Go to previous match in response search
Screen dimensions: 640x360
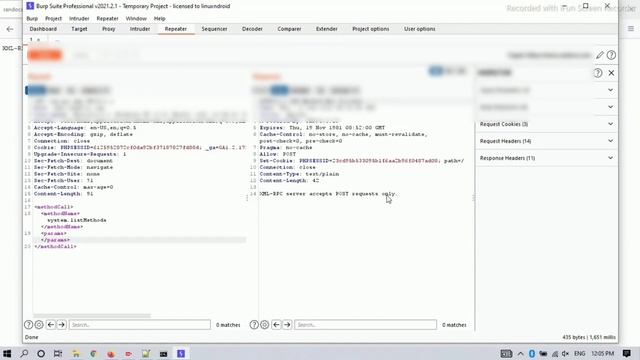click(x=276, y=325)
